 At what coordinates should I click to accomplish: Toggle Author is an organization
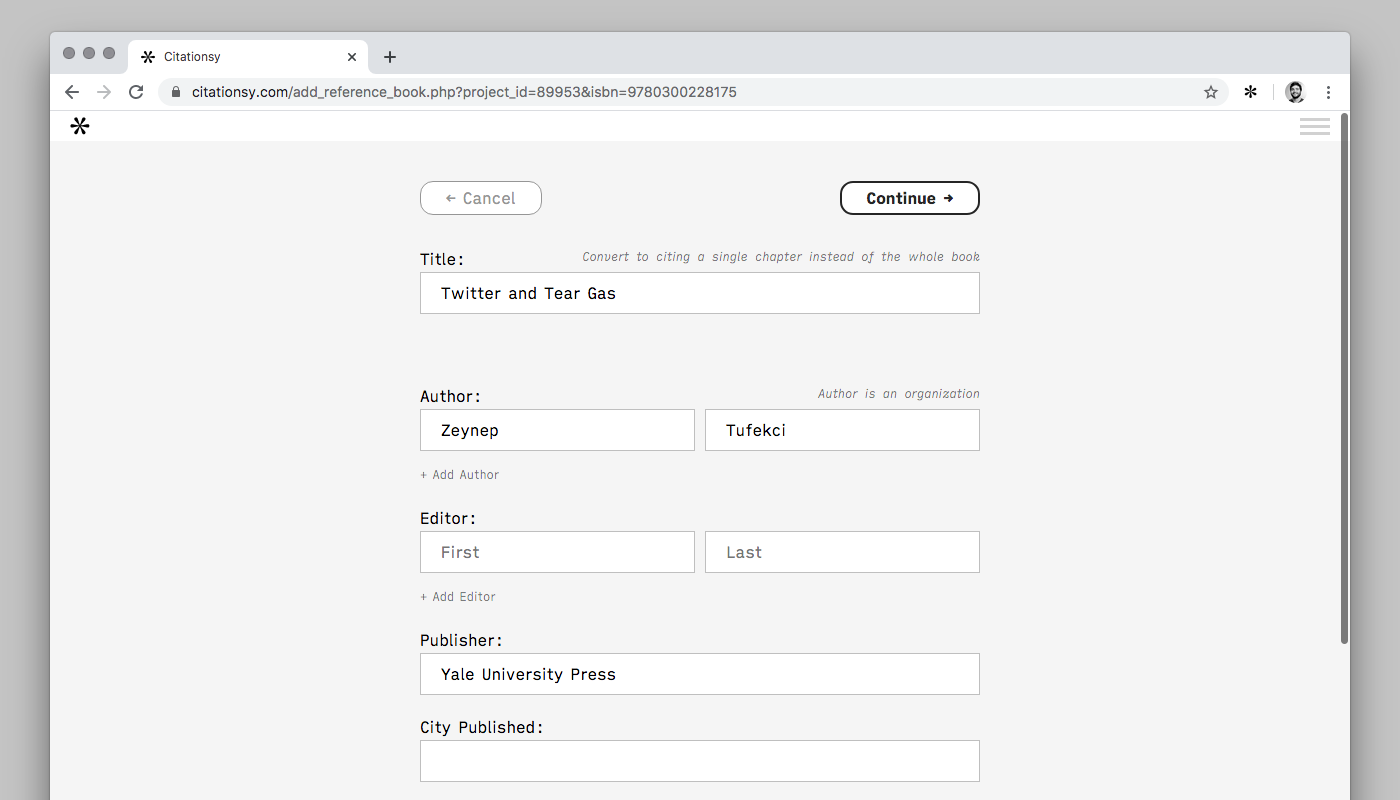[898, 394]
